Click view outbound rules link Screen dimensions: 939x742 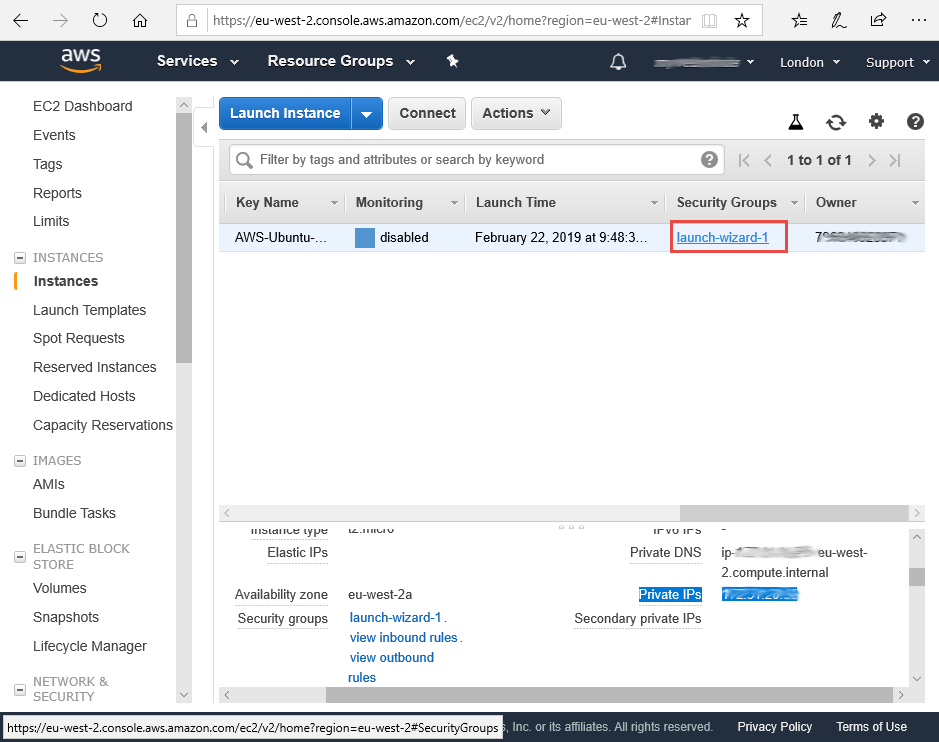pyautogui.click(x=391, y=668)
